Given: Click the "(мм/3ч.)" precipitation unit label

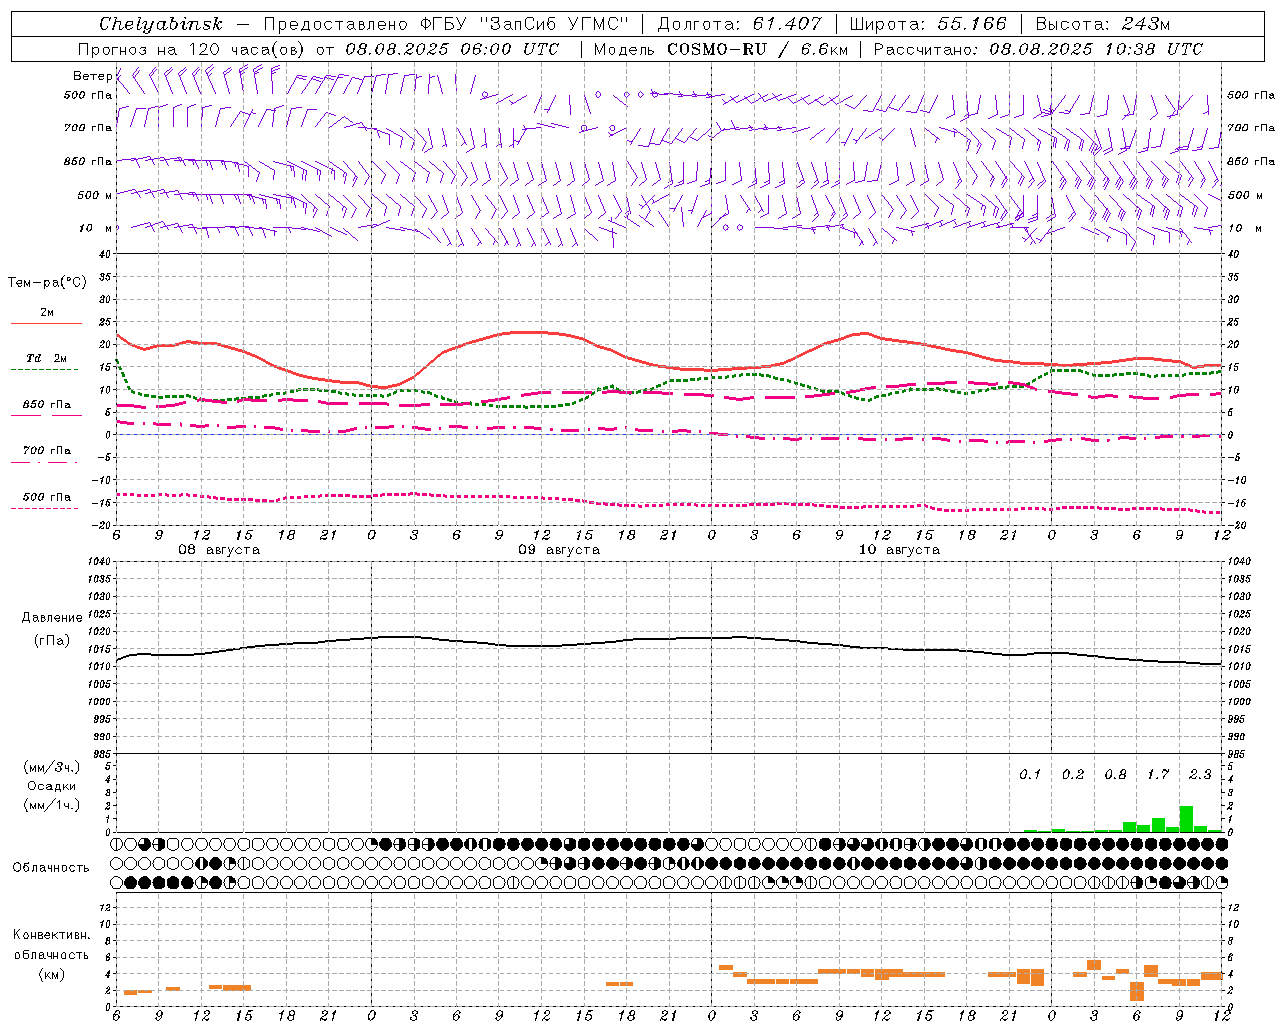Looking at the screenshot, I should 52,767.
